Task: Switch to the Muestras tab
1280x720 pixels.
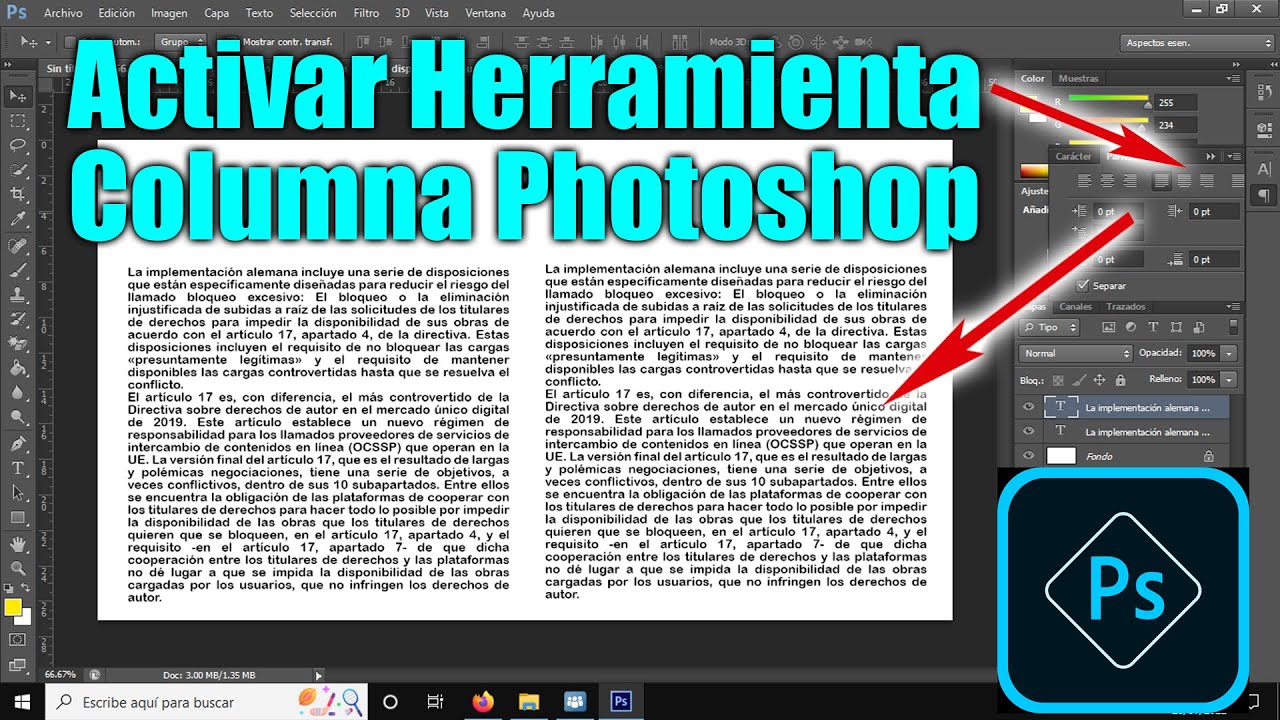Action: [1078, 78]
